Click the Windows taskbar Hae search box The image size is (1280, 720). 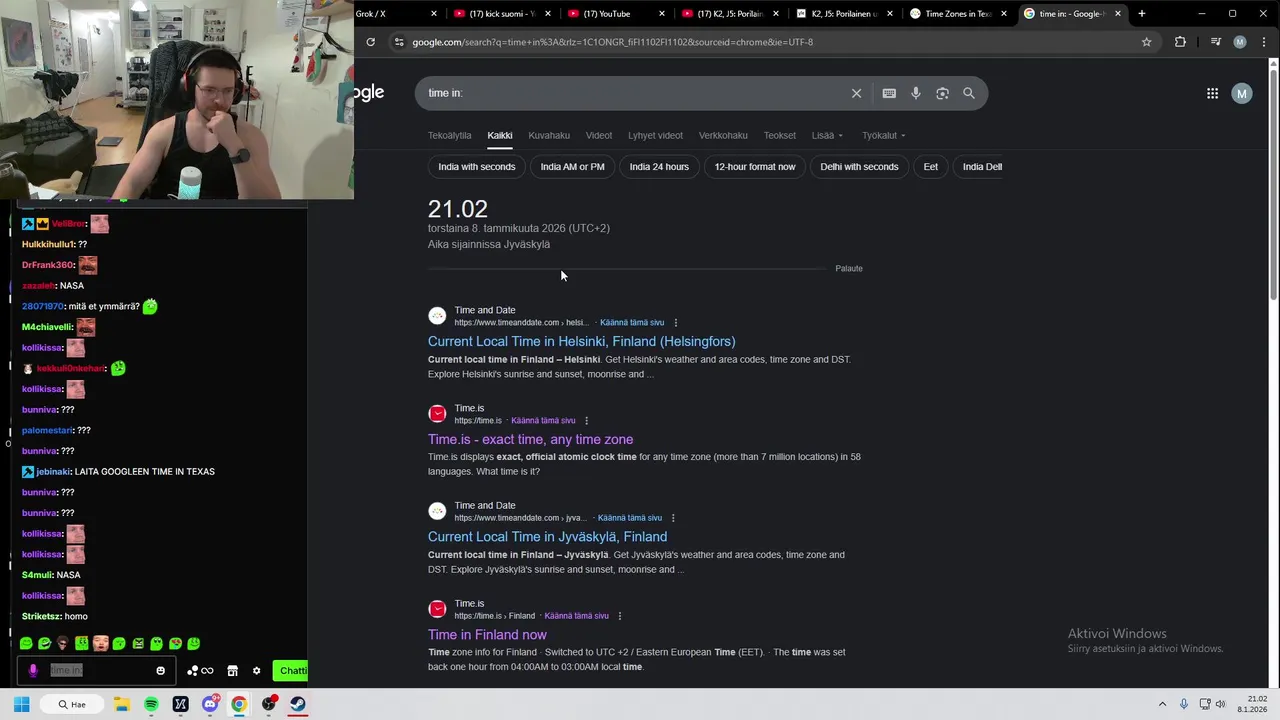click(x=73, y=704)
